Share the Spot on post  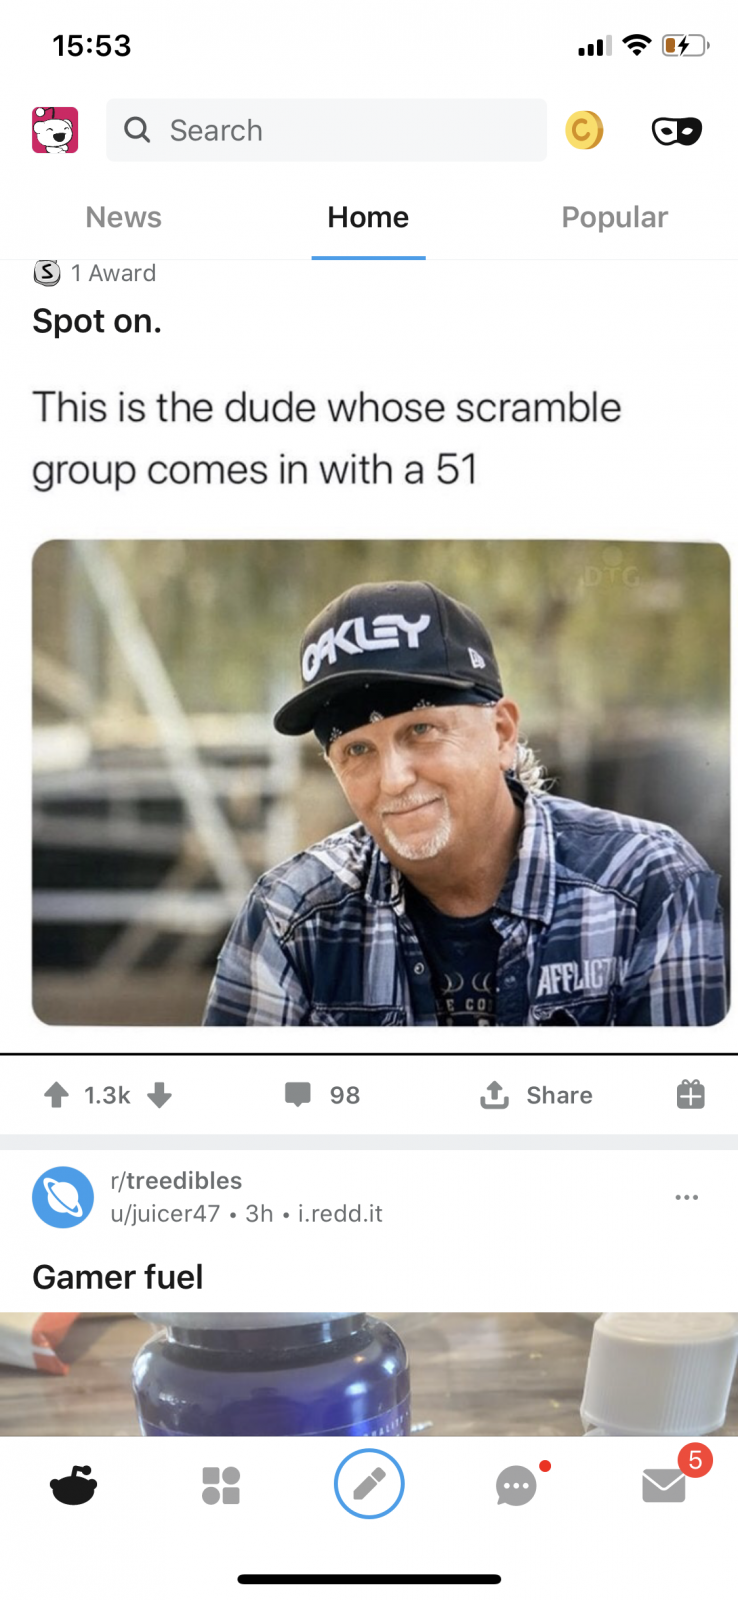tap(536, 1095)
